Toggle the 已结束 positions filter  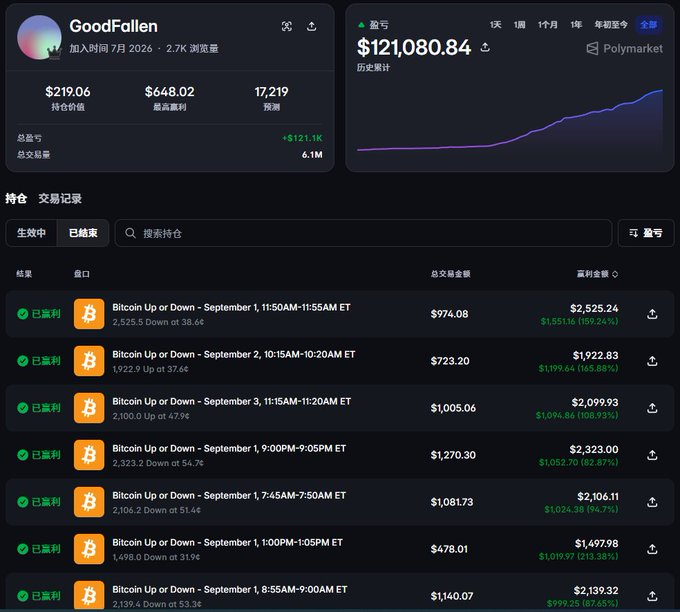pos(83,233)
